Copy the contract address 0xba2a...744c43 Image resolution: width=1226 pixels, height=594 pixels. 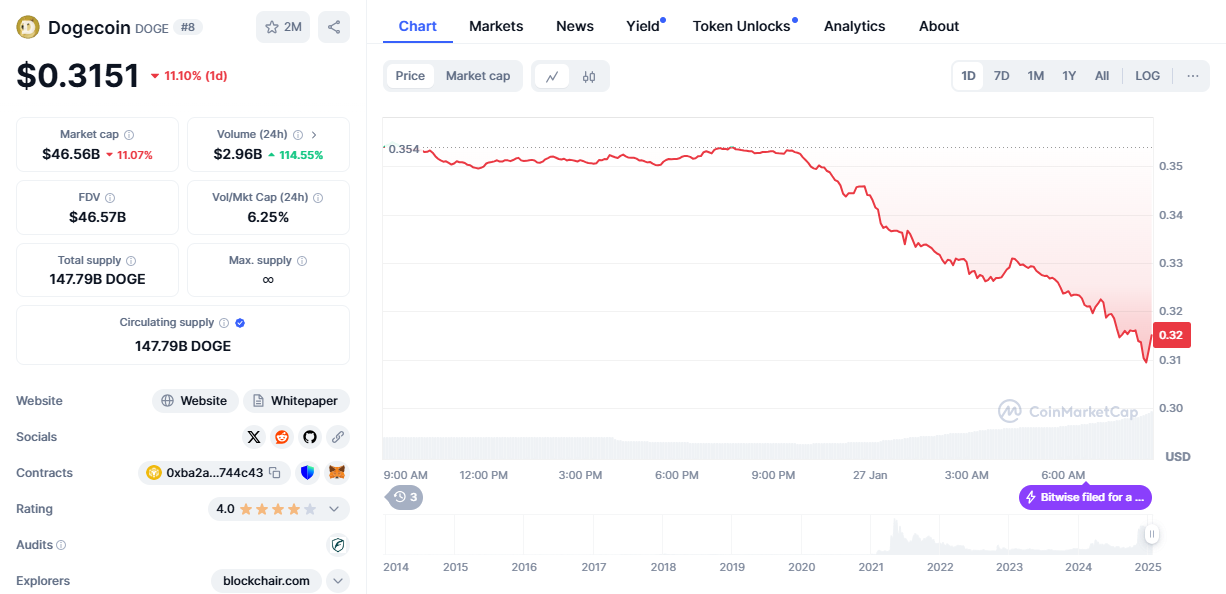pyautogui.click(x=275, y=473)
